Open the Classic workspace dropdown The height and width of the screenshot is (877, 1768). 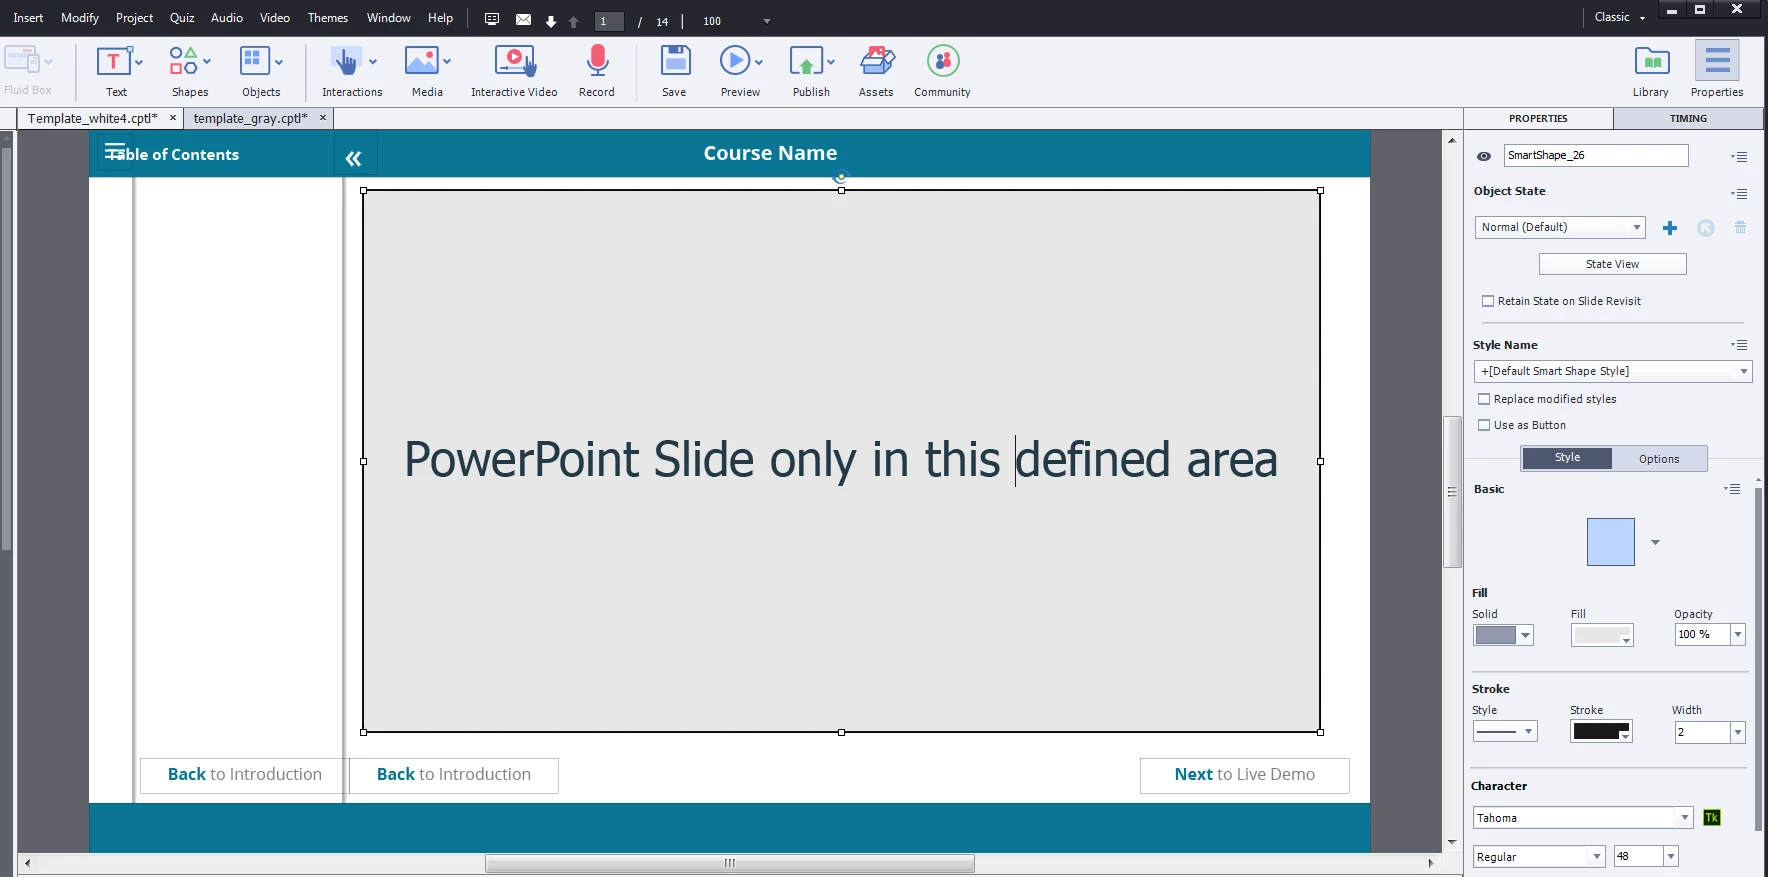[1620, 17]
